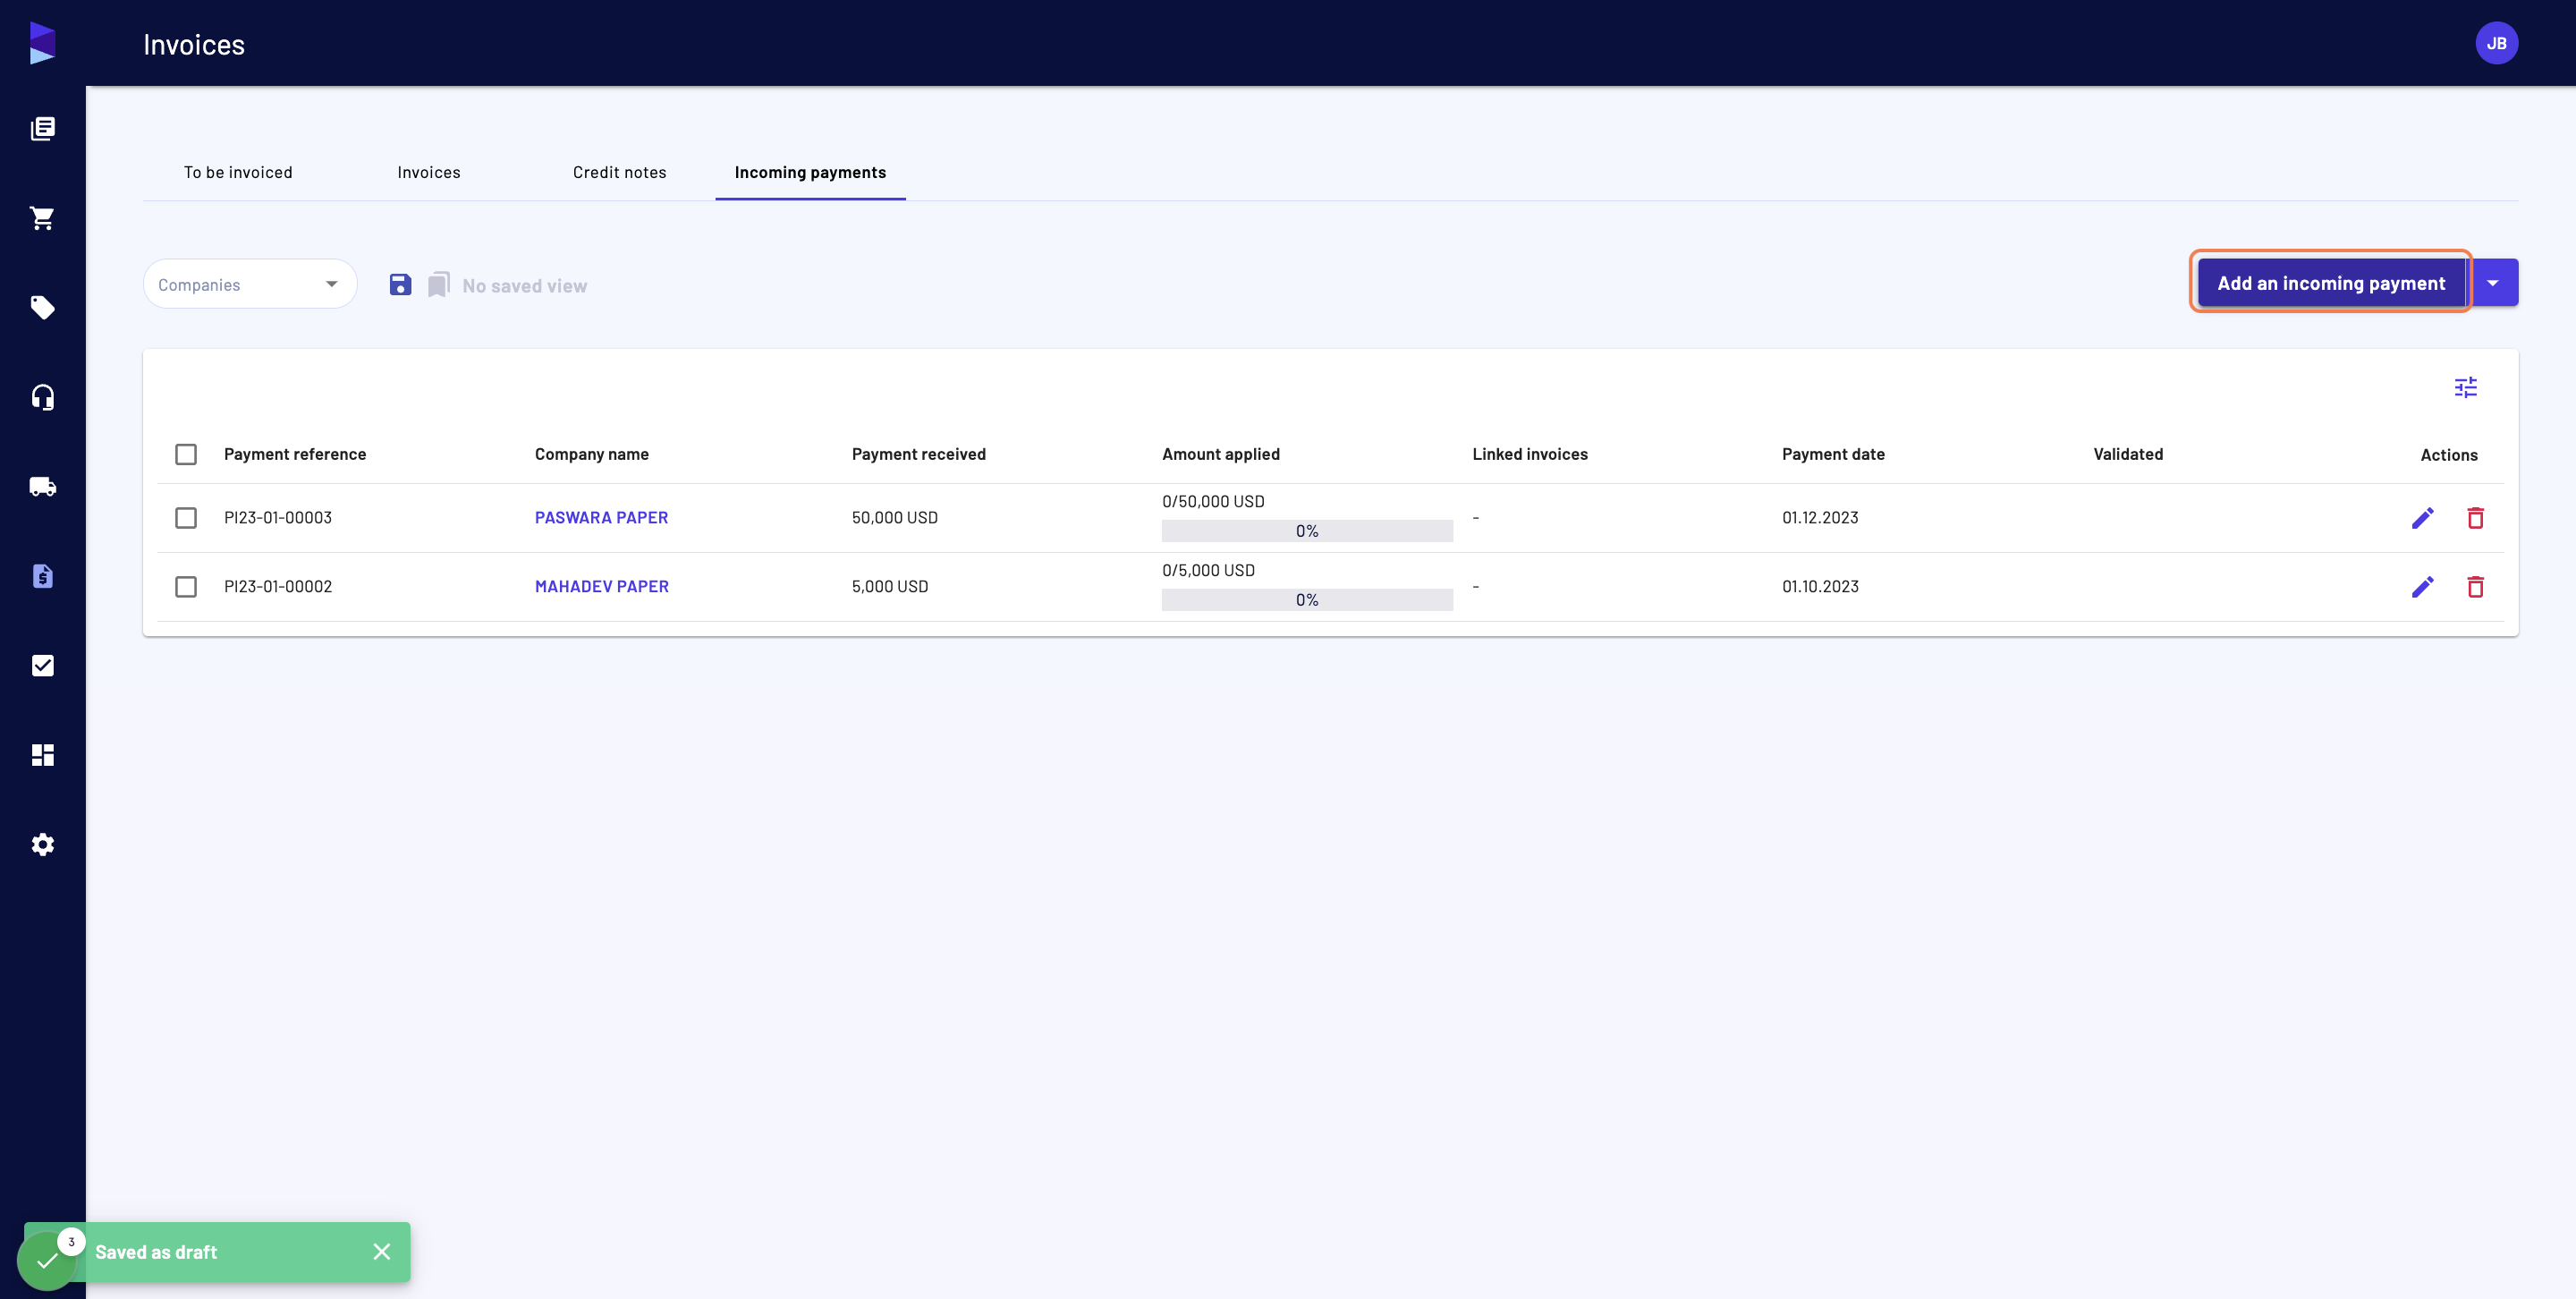Open the Companies filter dropdown
Screen dimensions: 2576x1299
(x=250, y=284)
